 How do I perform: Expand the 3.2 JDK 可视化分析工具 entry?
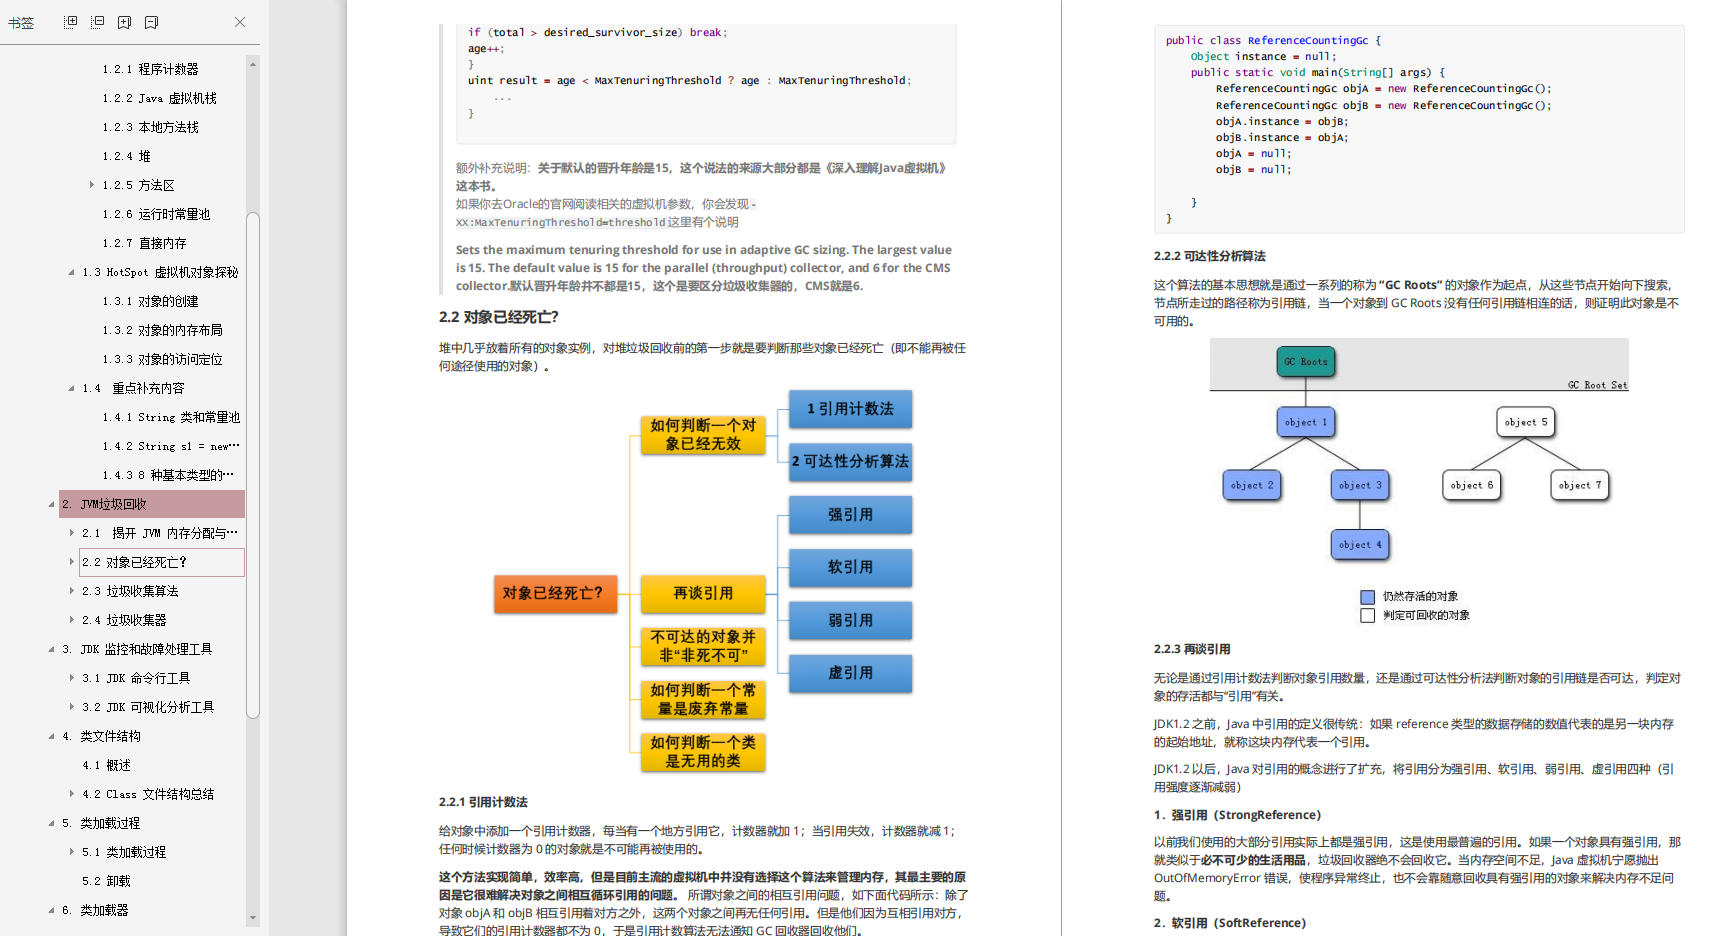click(x=70, y=706)
